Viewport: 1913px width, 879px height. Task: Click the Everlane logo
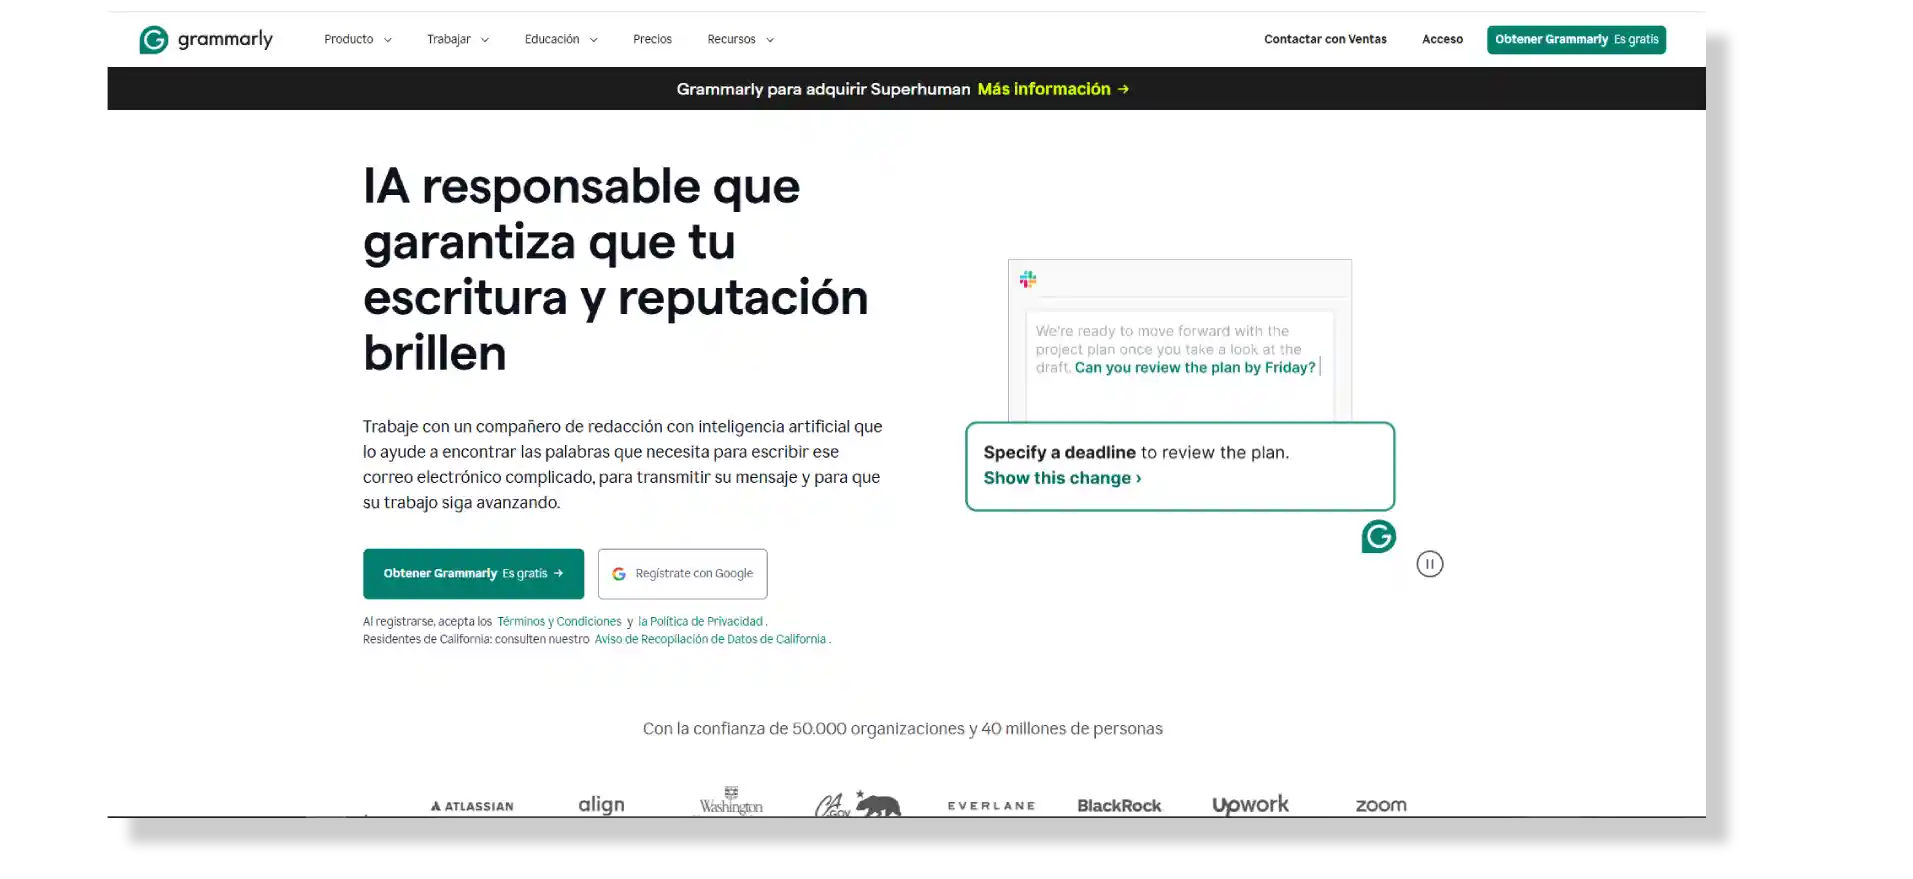coord(991,806)
